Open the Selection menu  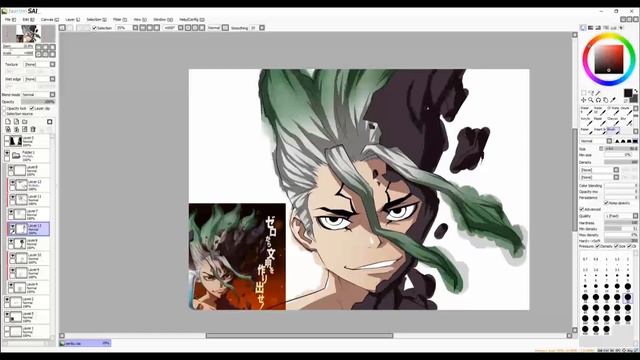(x=96, y=20)
